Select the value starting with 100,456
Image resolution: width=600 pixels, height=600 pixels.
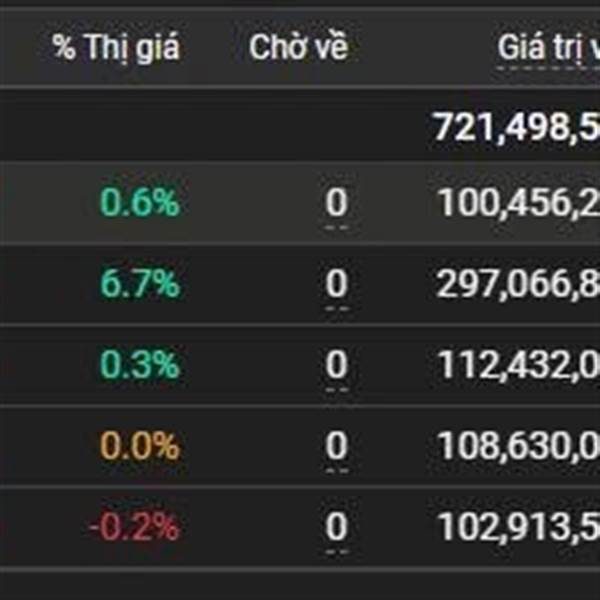[518, 202]
